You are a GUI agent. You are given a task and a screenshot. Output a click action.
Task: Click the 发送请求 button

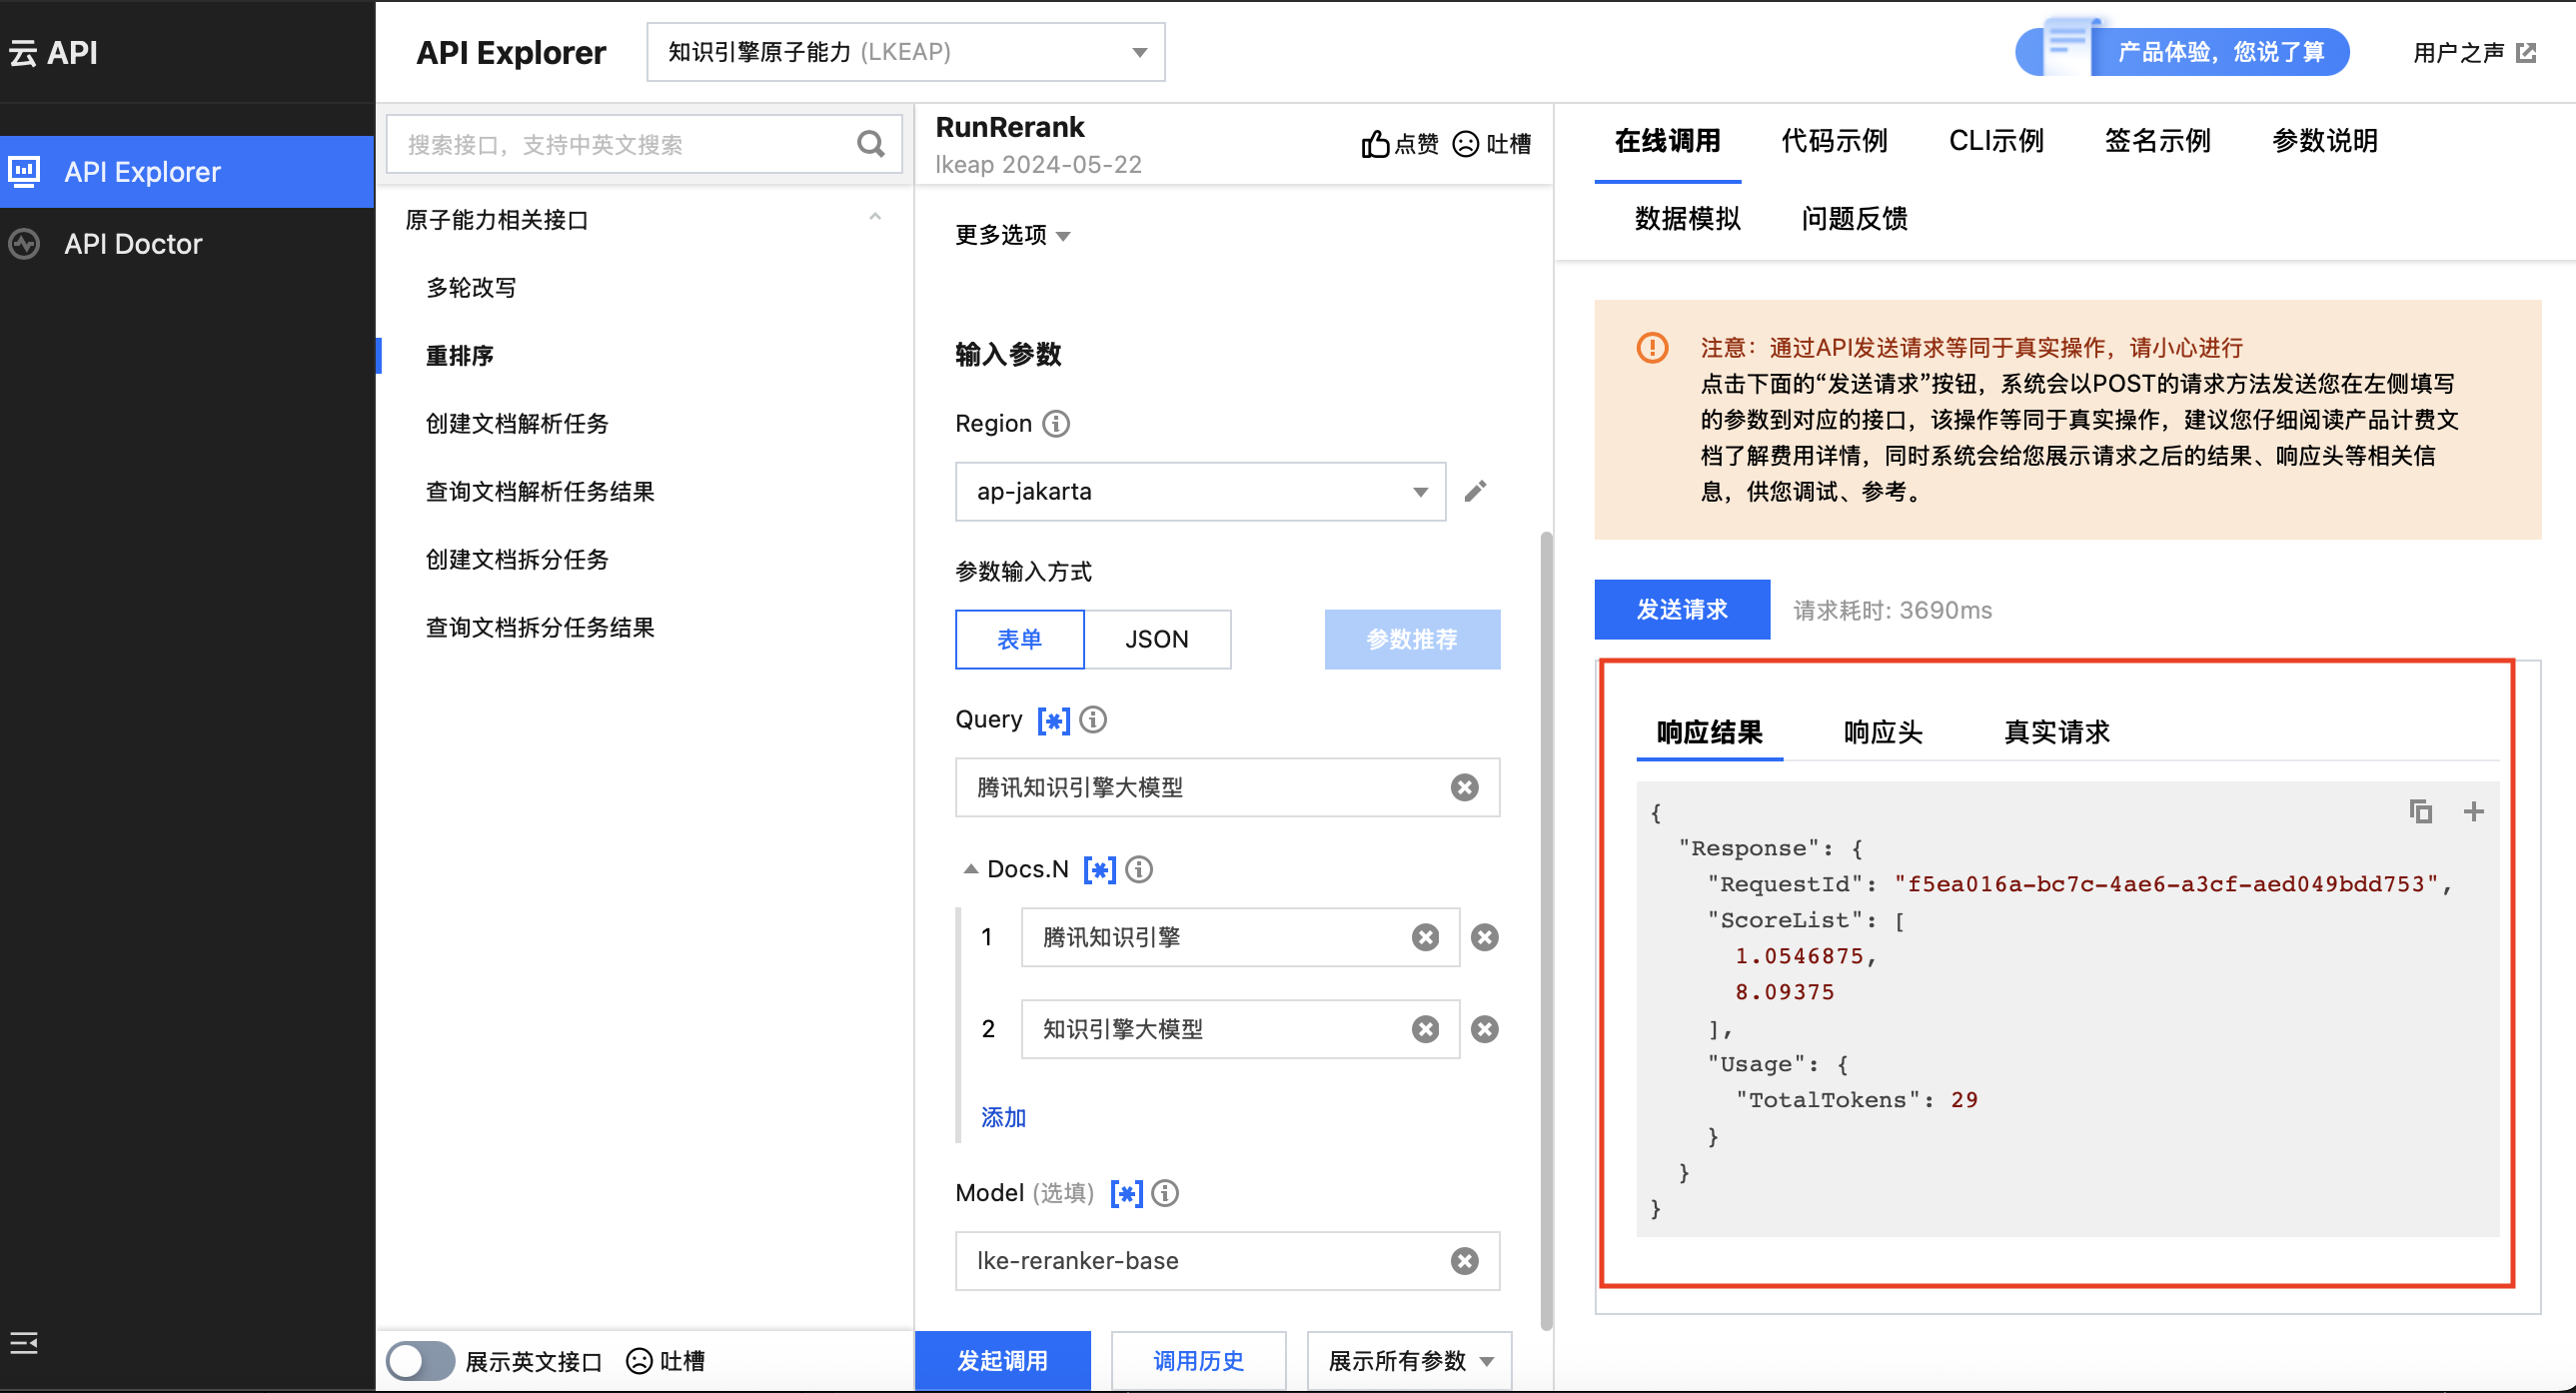point(1681,610)
